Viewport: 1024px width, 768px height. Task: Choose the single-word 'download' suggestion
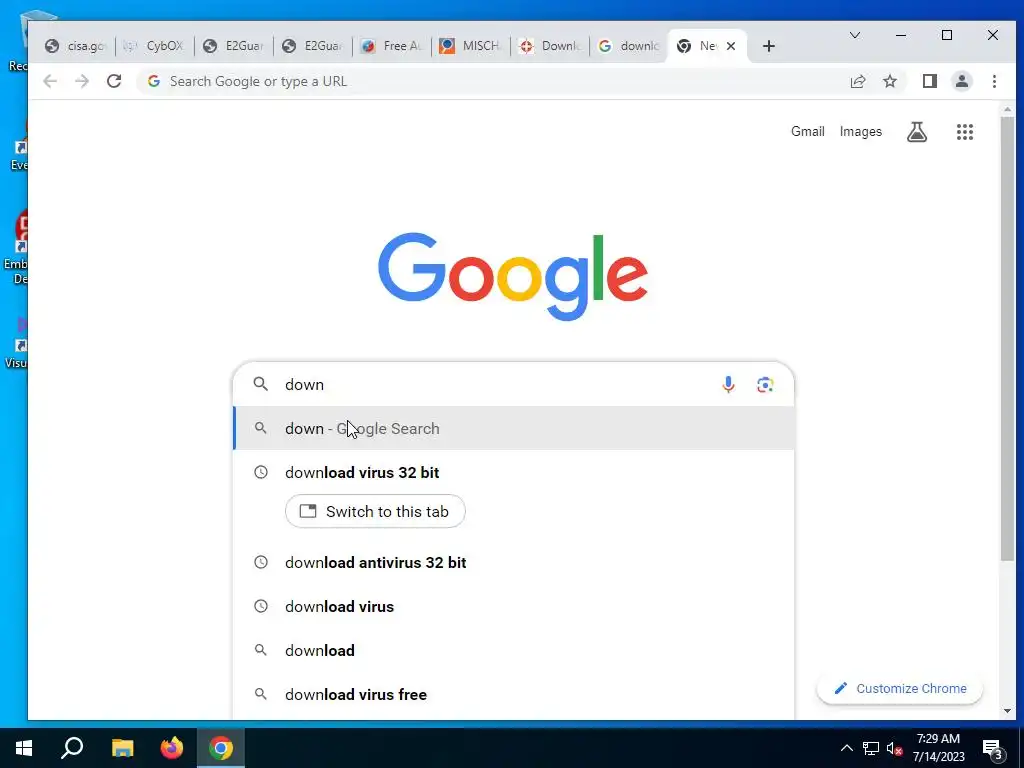click(x=513, y=650)
